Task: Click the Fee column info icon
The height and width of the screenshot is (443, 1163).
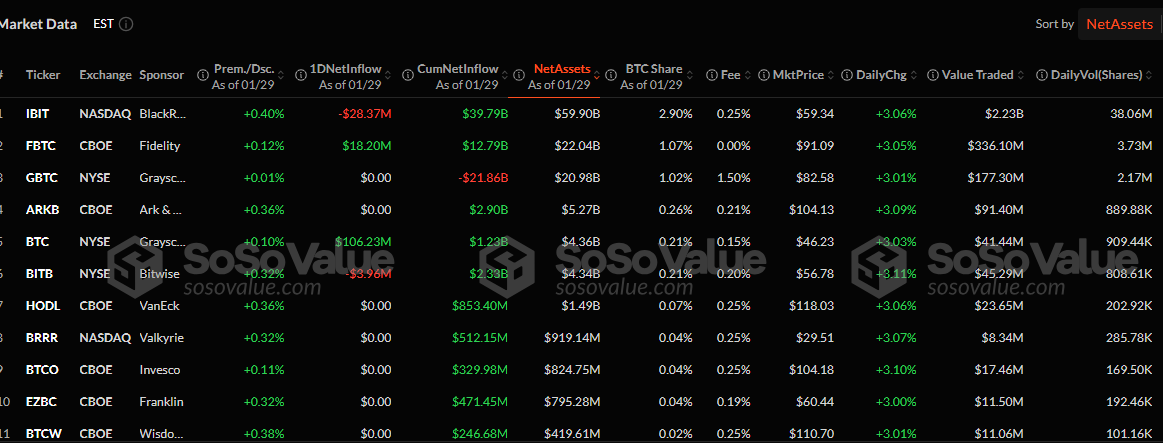Action: coord(711,75)
